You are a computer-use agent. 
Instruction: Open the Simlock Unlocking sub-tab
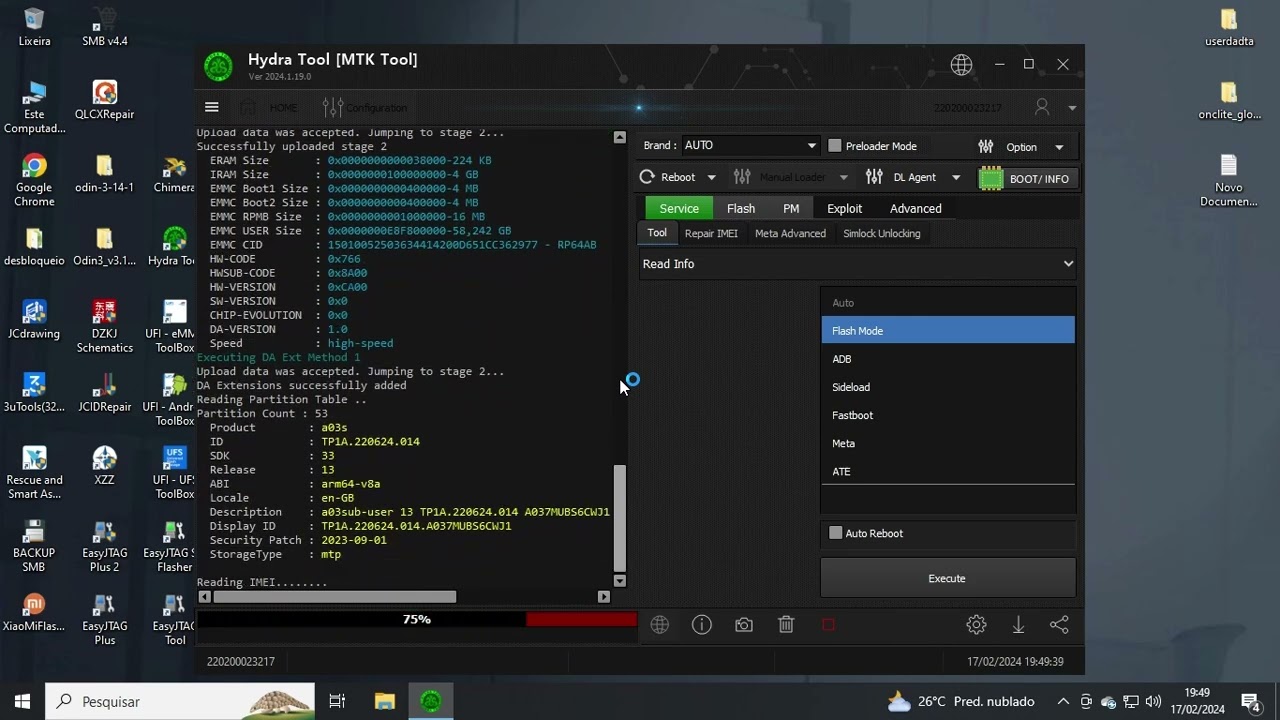(881, 233)
